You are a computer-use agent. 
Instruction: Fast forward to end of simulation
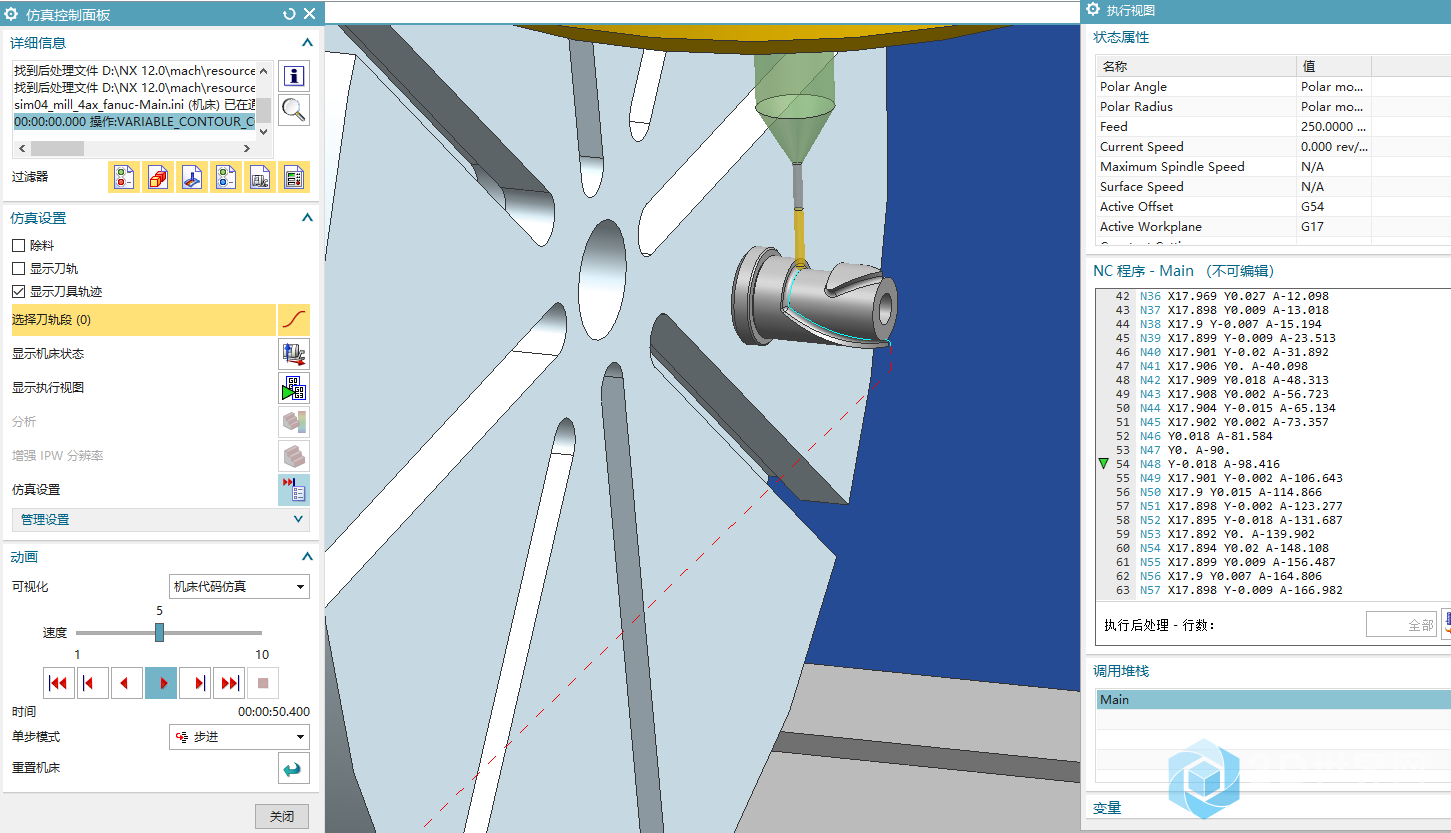pyautogui.click(x=229, y=683)
